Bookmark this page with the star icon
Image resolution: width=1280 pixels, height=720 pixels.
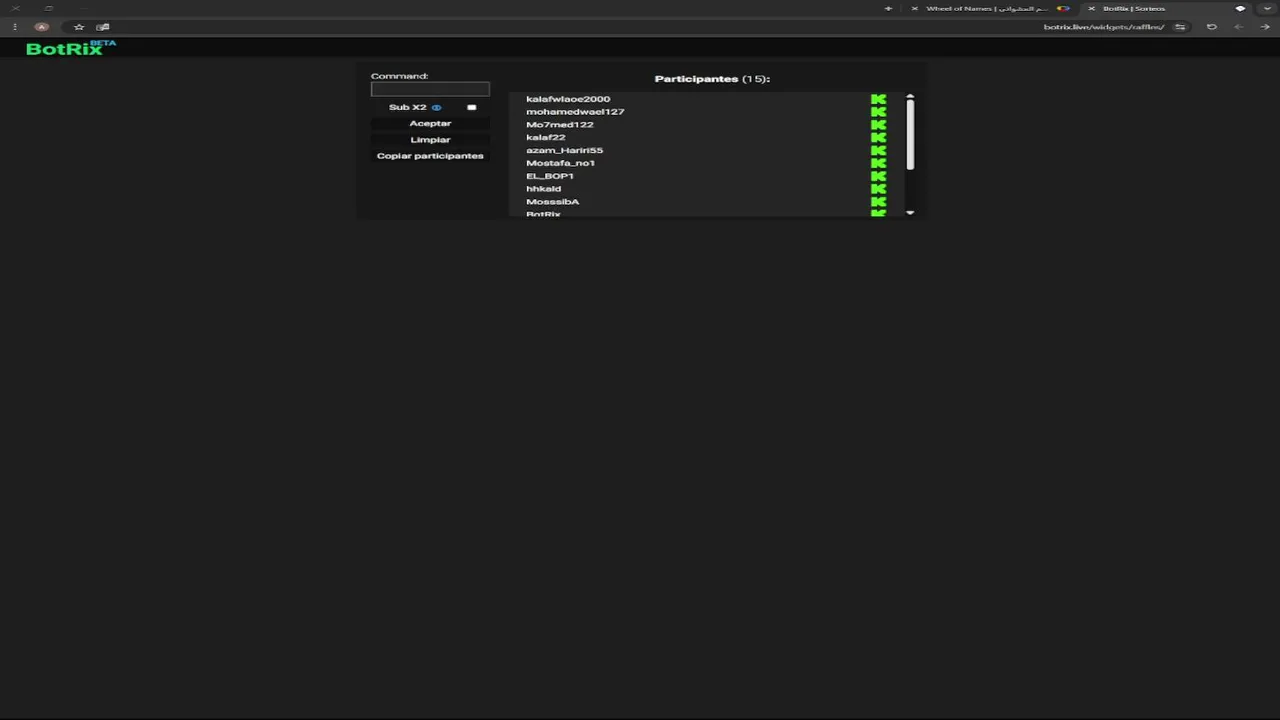(79, 27)
